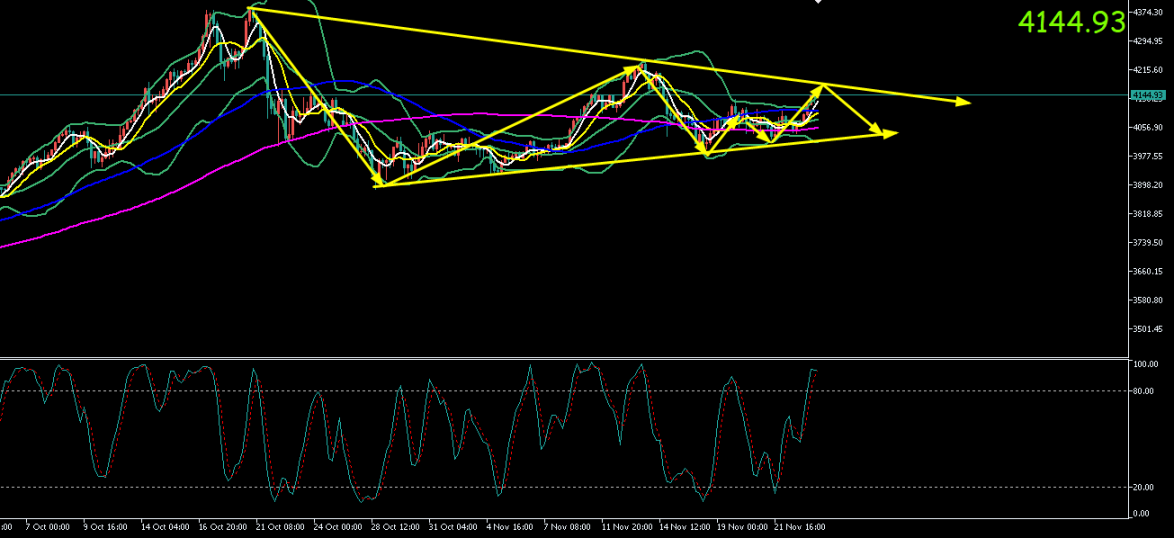The width and height of the screenshot is (1174, 538).
Task: Click the projected downward arrow's arrowhead
Action: 878,130
